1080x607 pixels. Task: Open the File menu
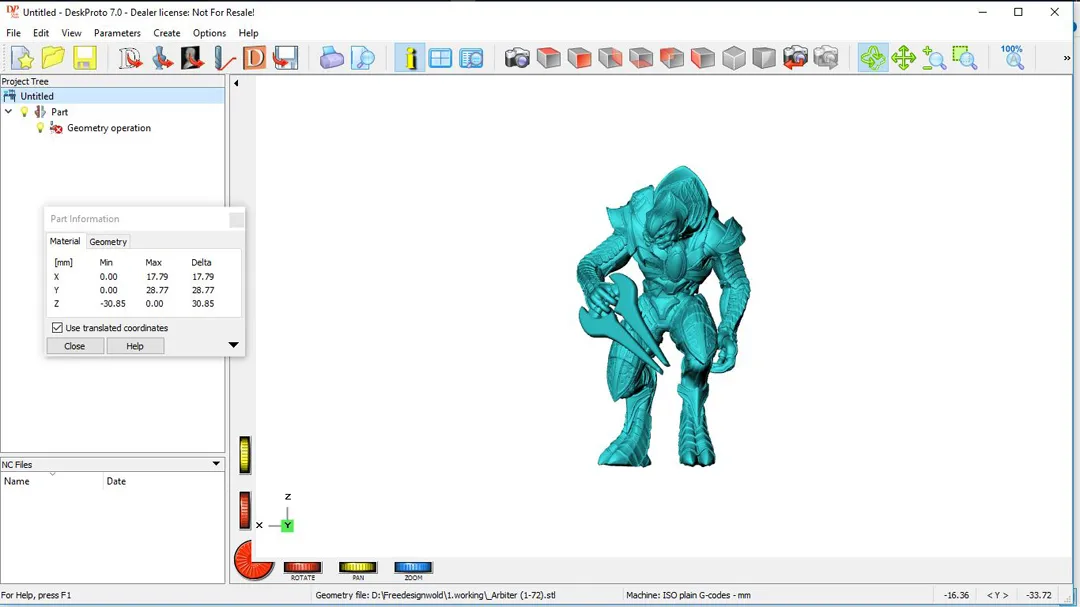tap(13, 33)
